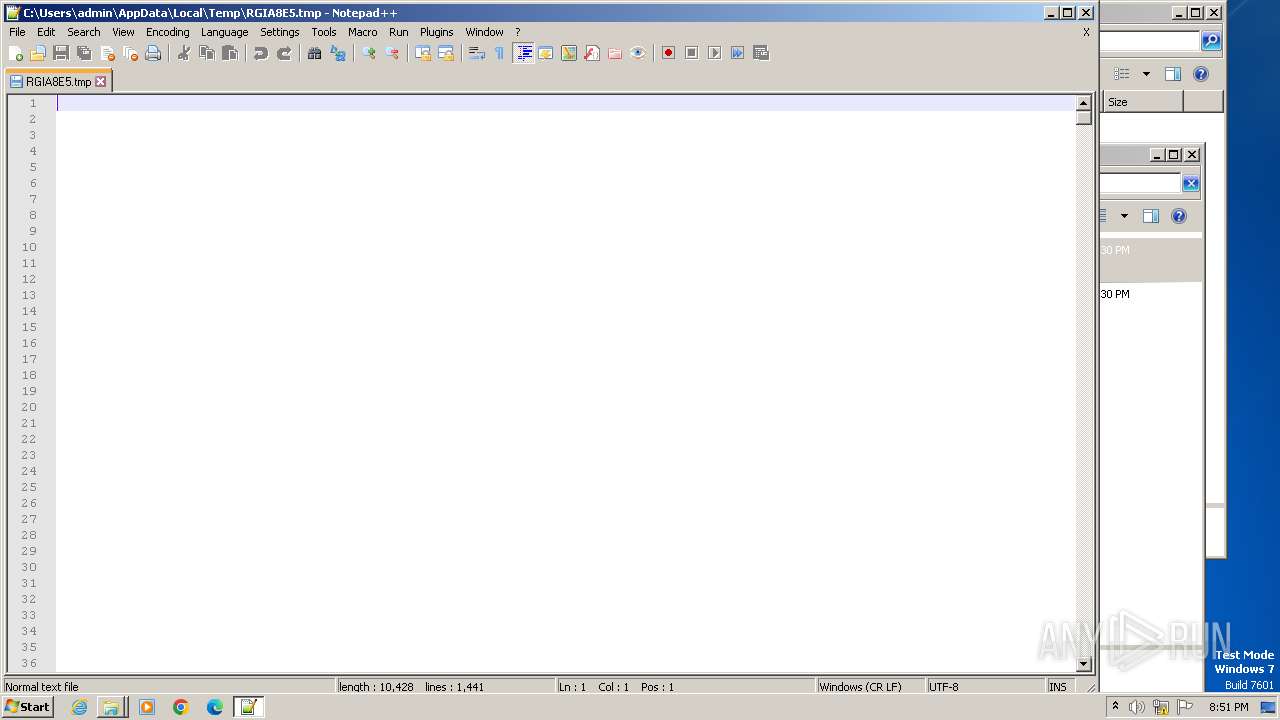
Task: Print the document using the printer icon
Action: click(153, 53)
